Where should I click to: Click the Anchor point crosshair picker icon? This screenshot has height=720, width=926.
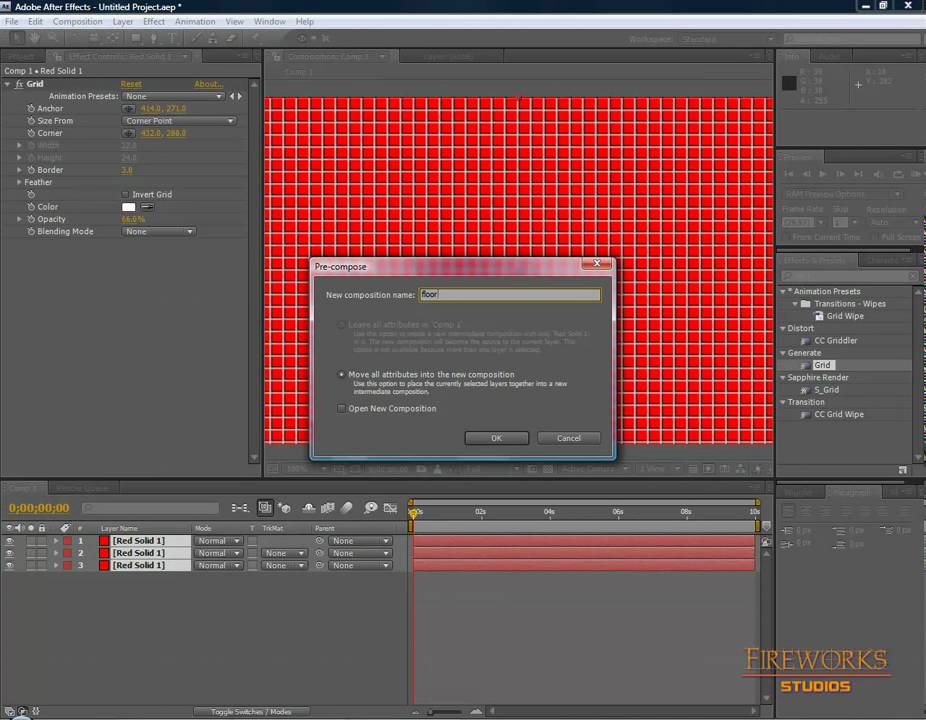(128, 109)
